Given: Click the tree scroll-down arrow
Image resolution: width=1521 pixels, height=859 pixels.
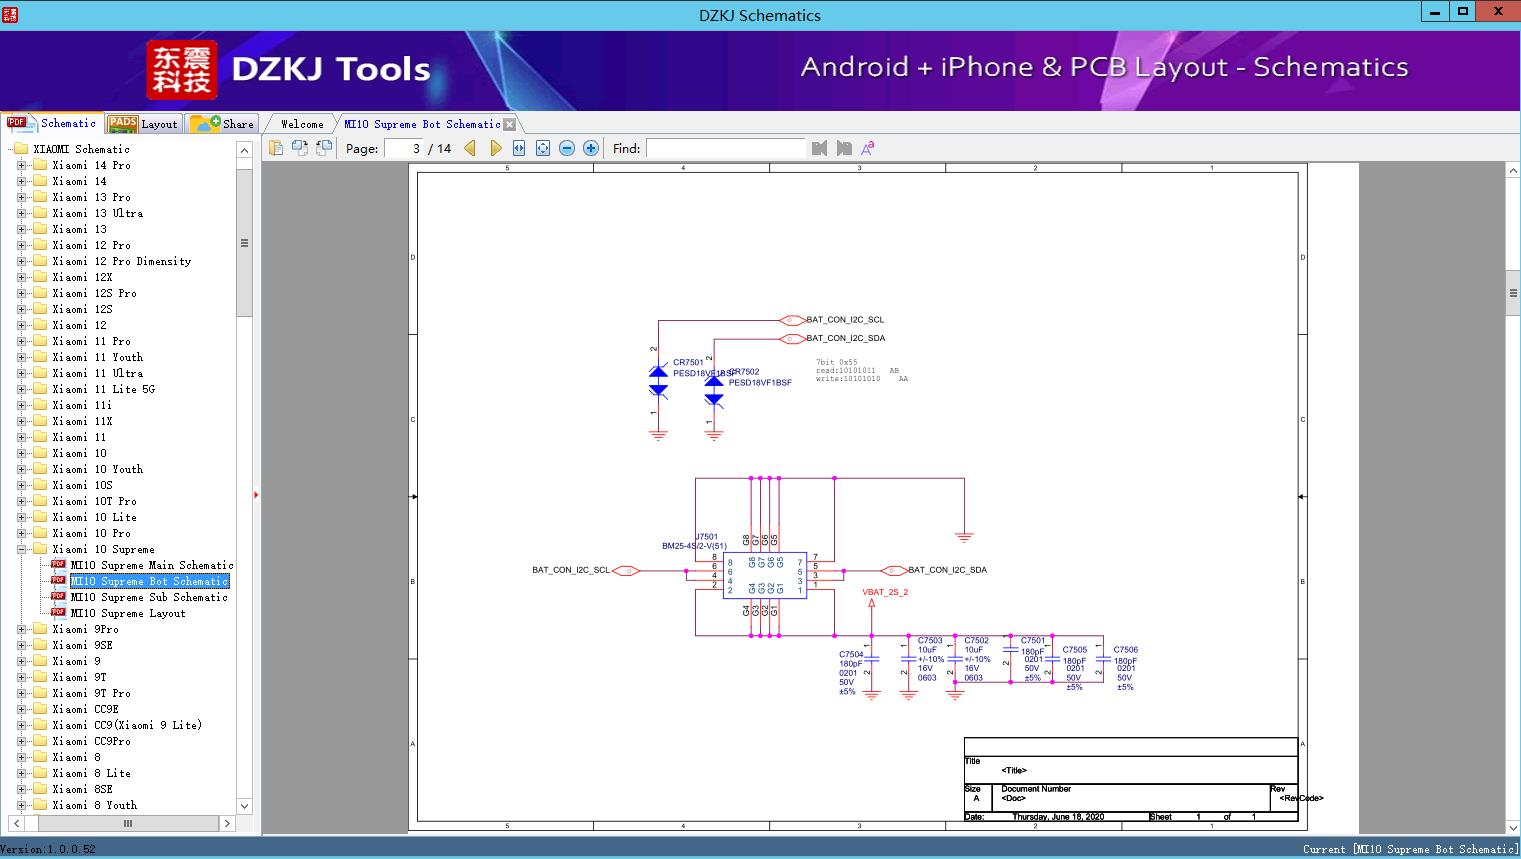Looking at the screenshot, I should (x=244, y=806).
